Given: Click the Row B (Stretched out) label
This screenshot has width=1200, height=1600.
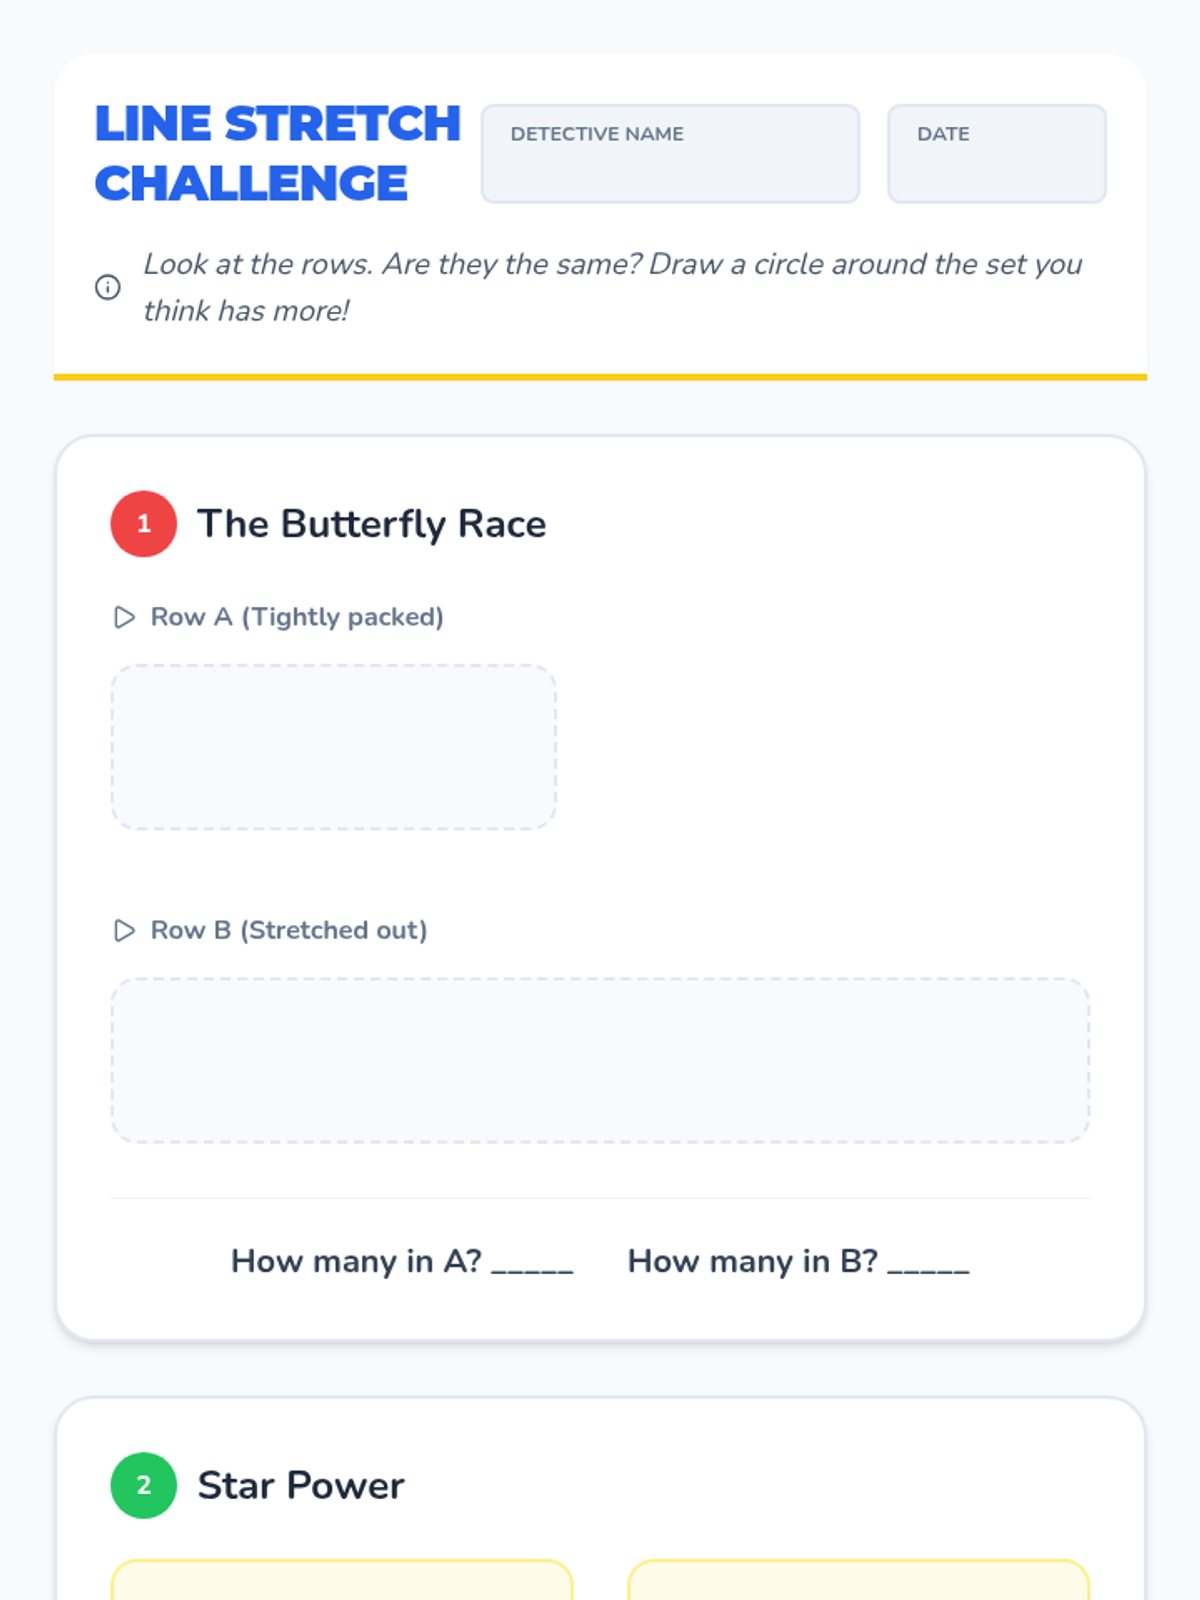Looking at the screenshot, I should pos(289,931).
